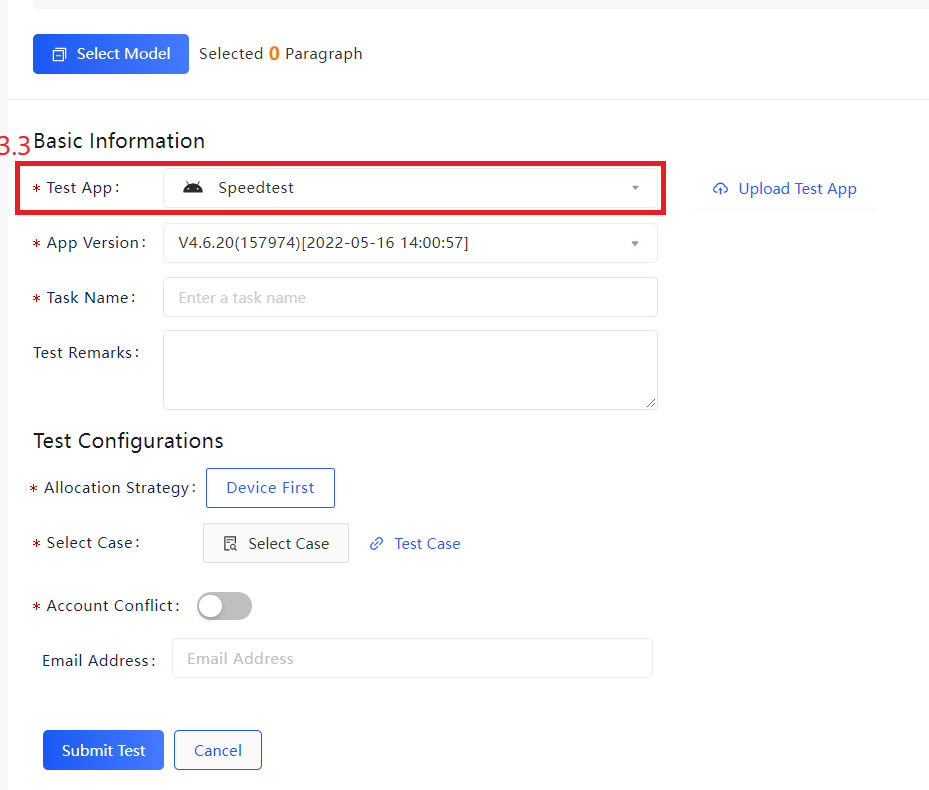
Task: Click the Task Name input field
Action: point(410,297)
